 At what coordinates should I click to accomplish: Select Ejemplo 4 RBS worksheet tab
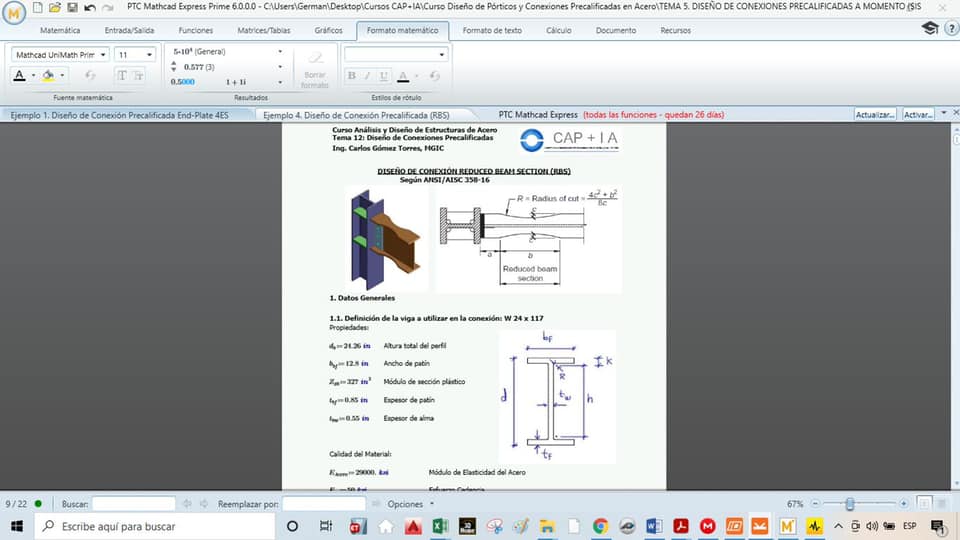[x=356, y=115]
